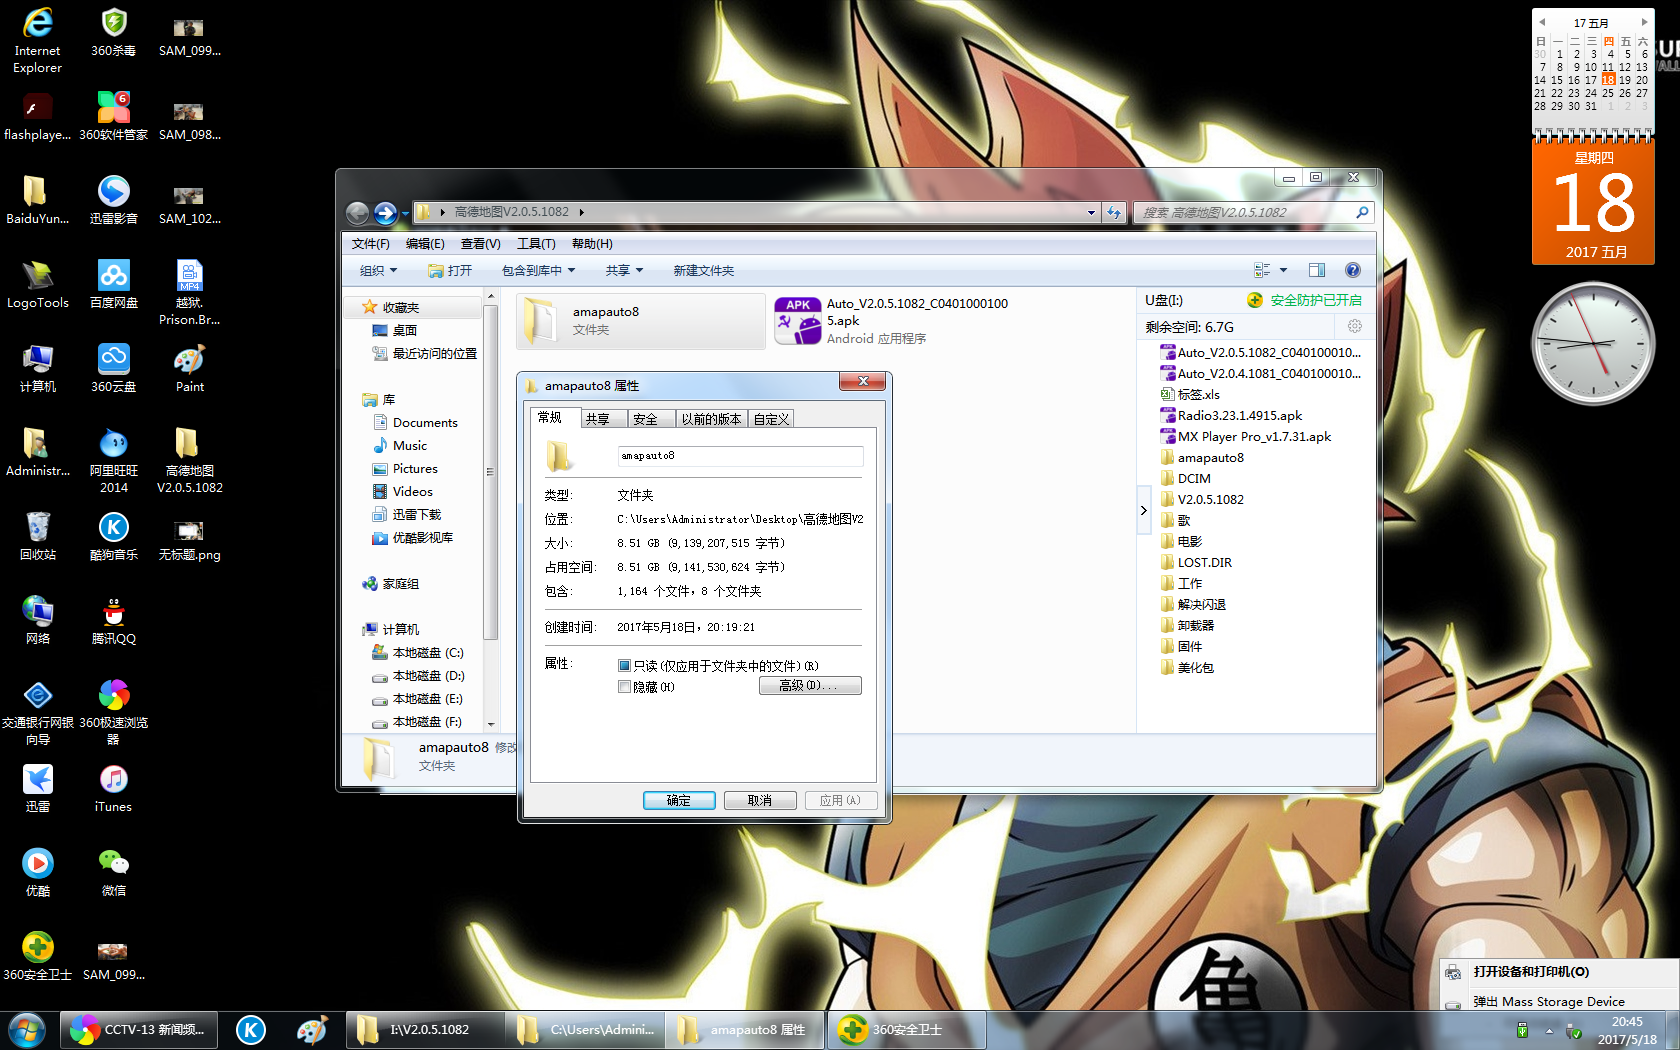Image resolution: width=1680 pixels, height=1050 pixels.
Task: Open the 组织 dropdown menu
Action: tap(379, 271)
